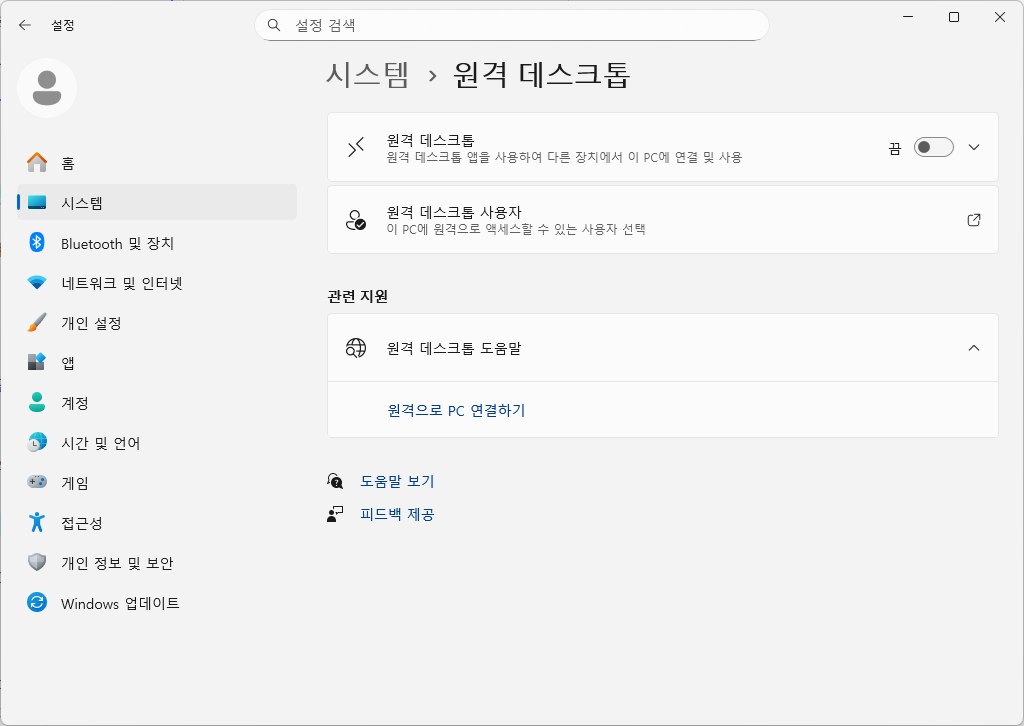Click the remote desktop users icon
Image resolution: width=1024 pixels, height=726 pixels.
point(356,220)
